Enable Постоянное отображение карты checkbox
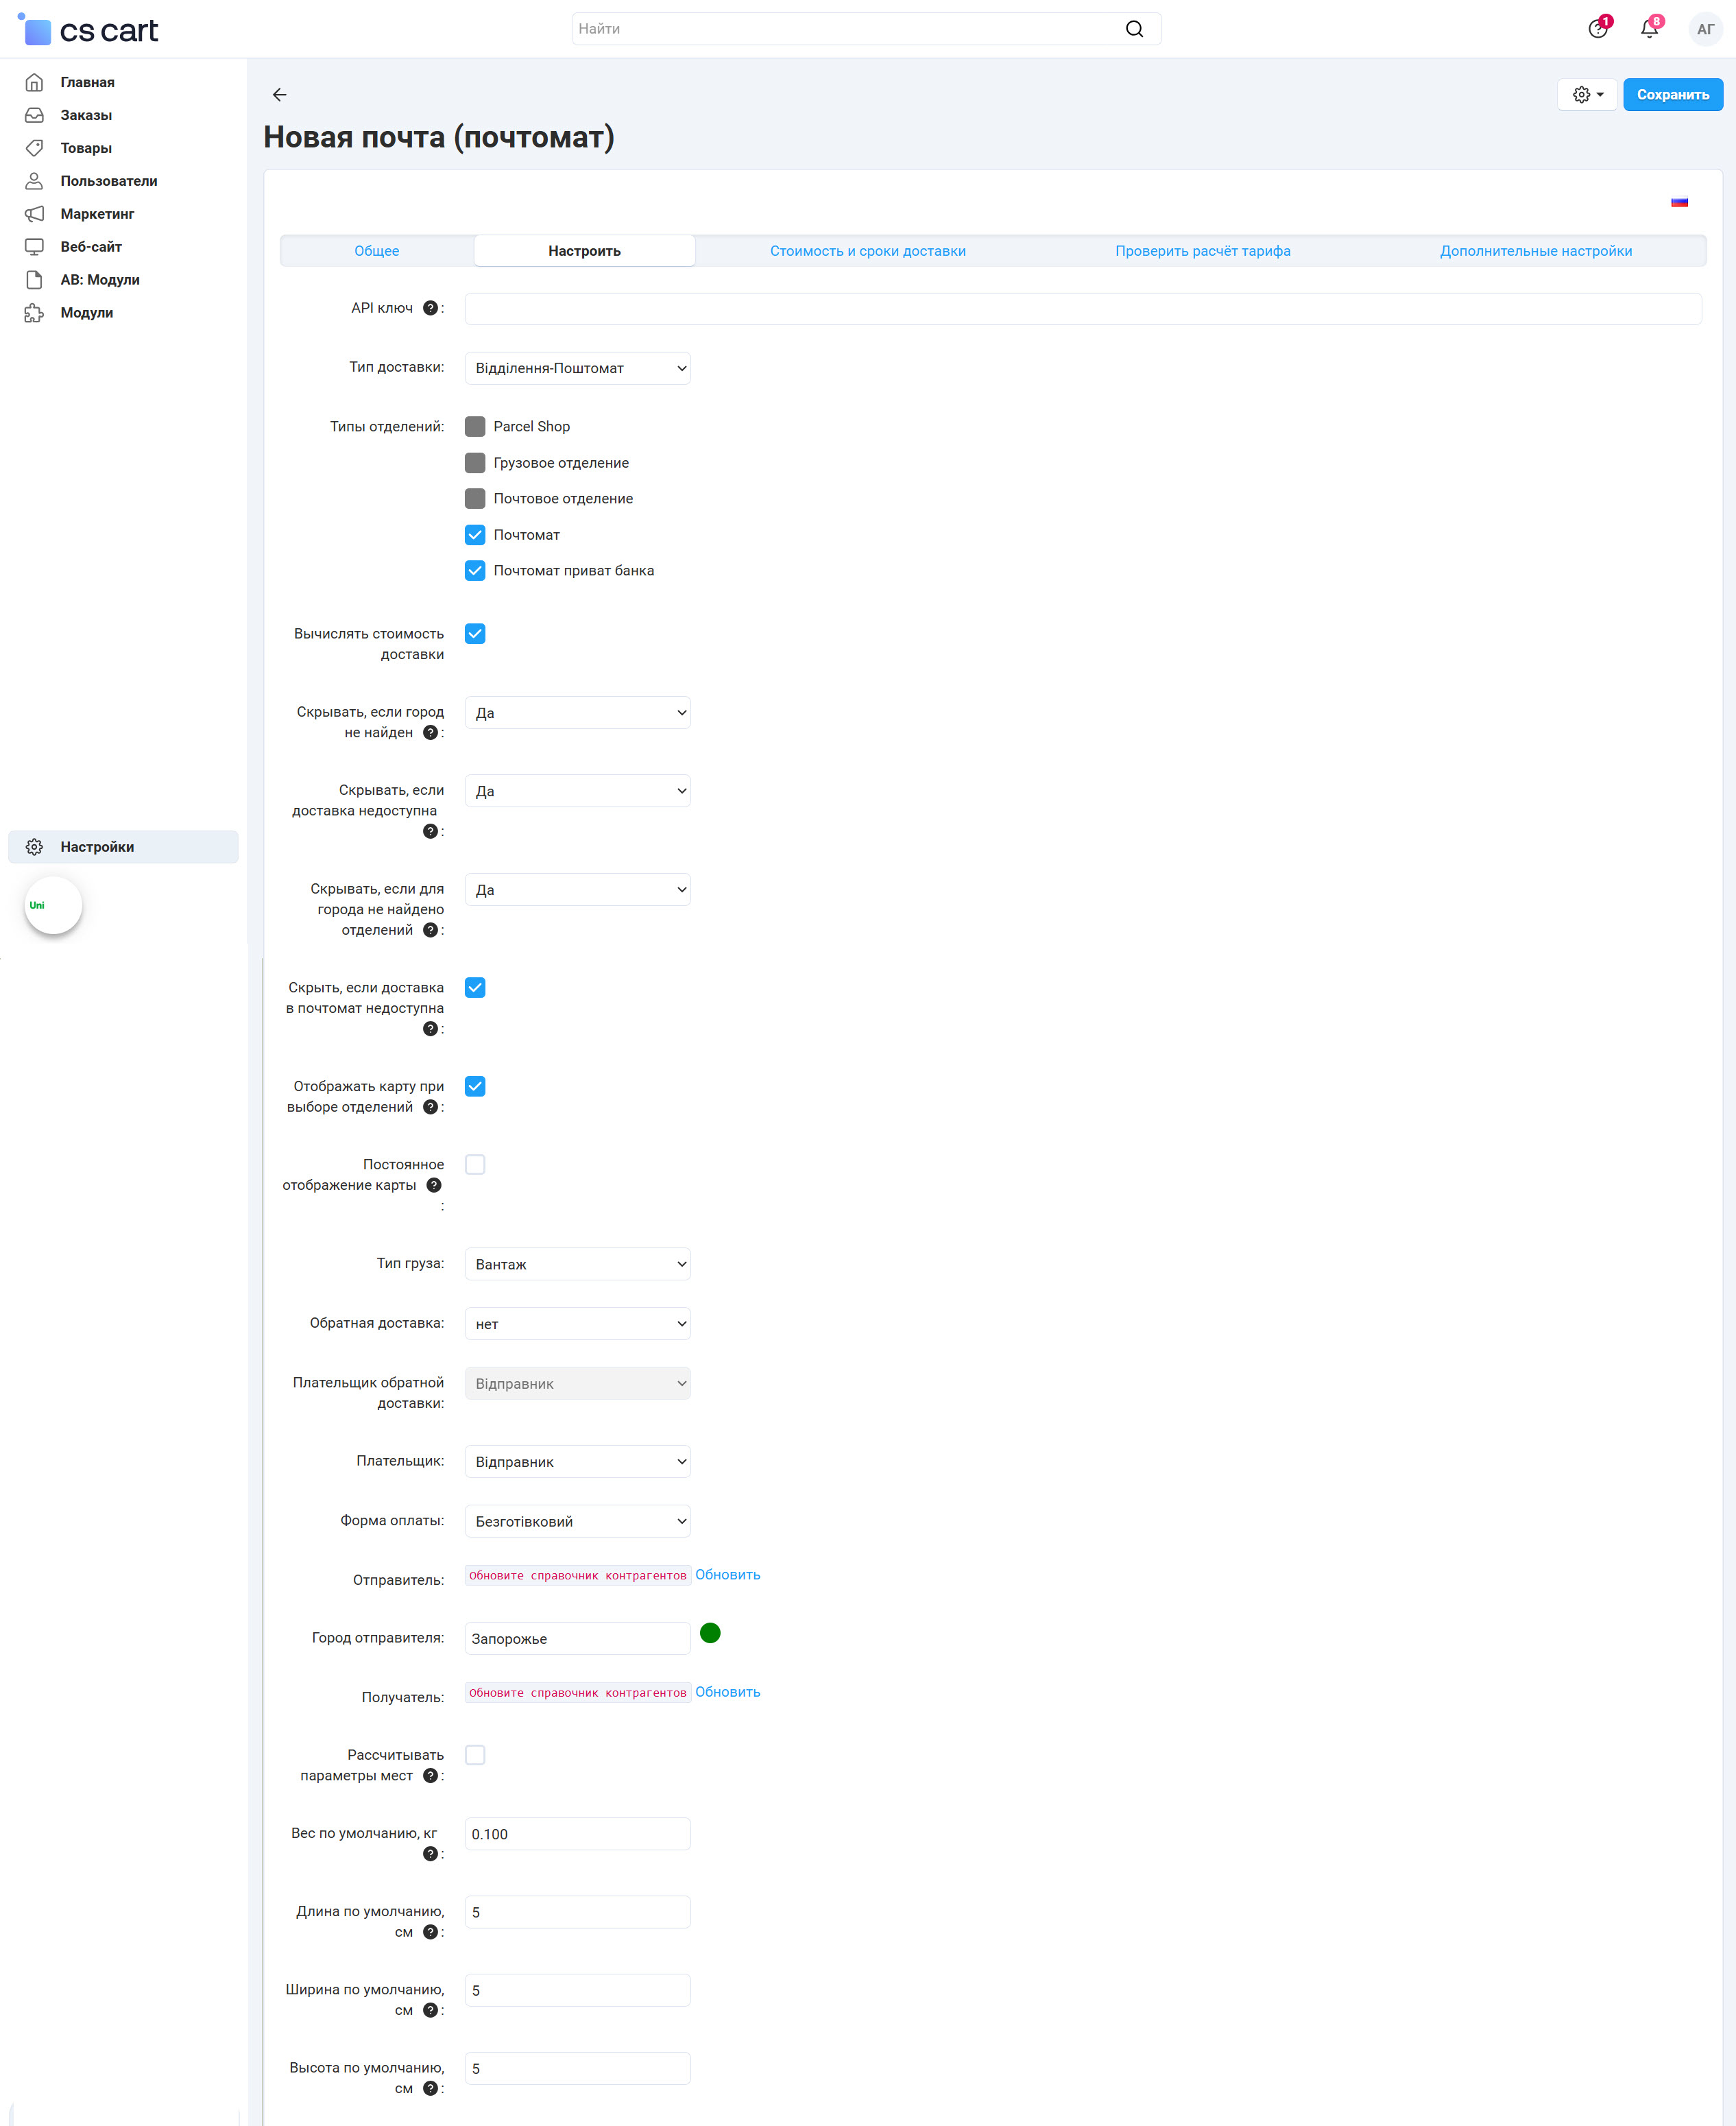The image size is (1736, 2126). pos(475,1164)
